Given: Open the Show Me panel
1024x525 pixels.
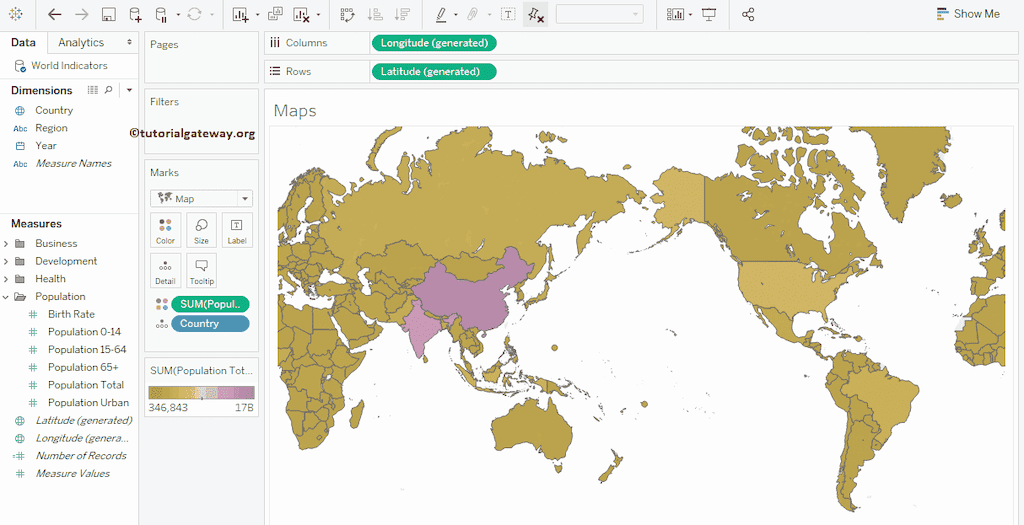Looking at the screenshot, I should (x=968, y=14).
